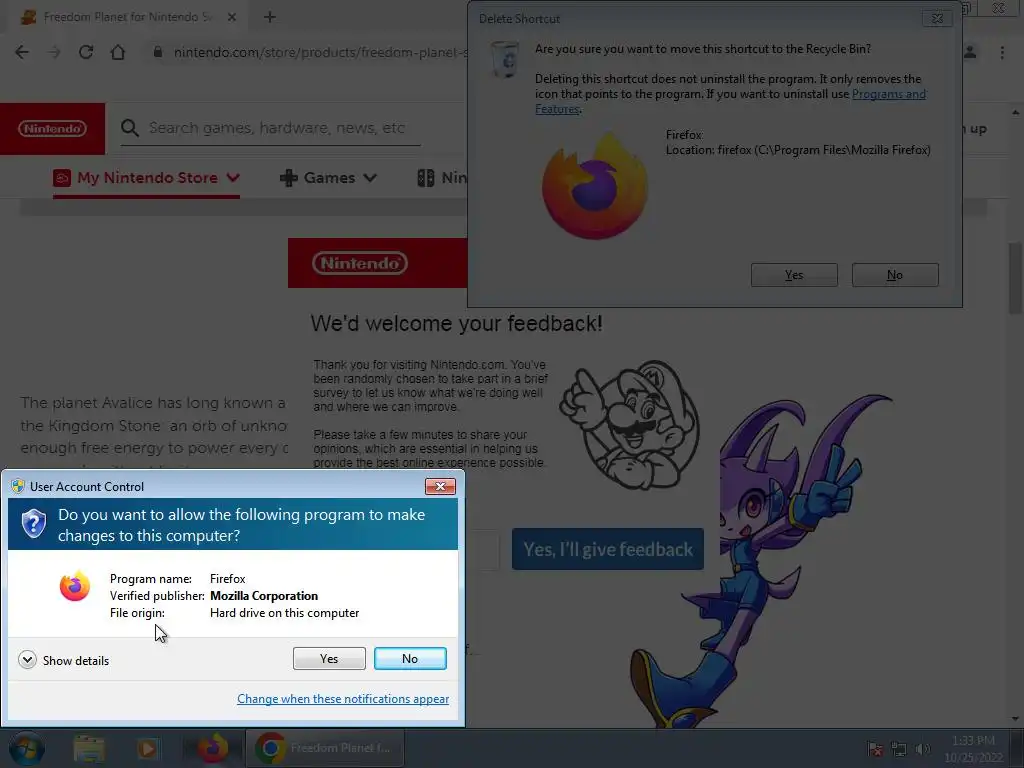Click Yes in Delete Shortcut dialog
The height and width of the screenshot is (768, 1024).
[x=794, y=275]
